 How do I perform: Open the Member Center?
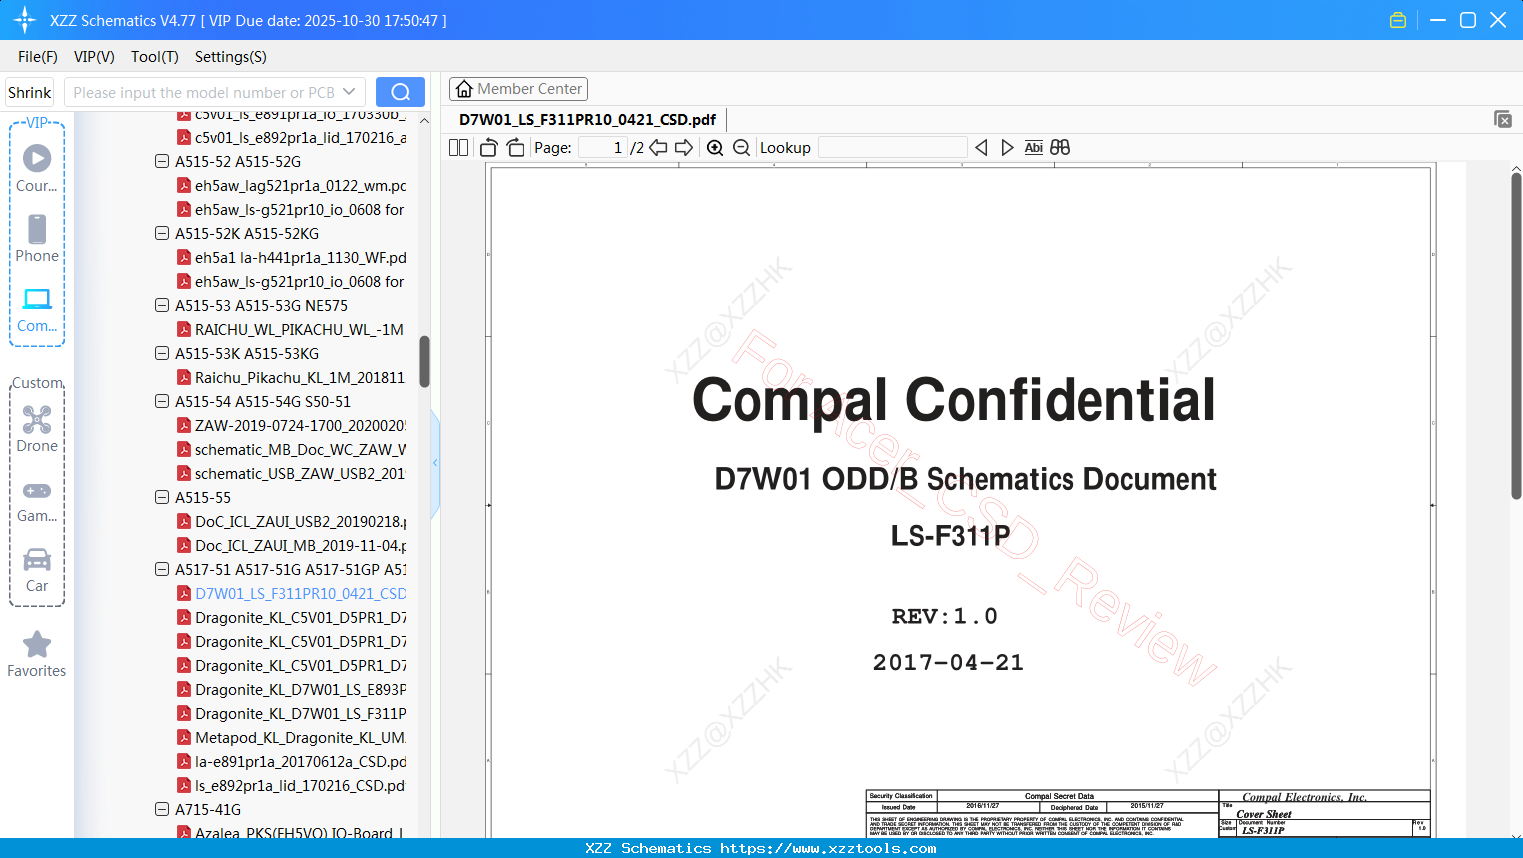tap(518, 89)
